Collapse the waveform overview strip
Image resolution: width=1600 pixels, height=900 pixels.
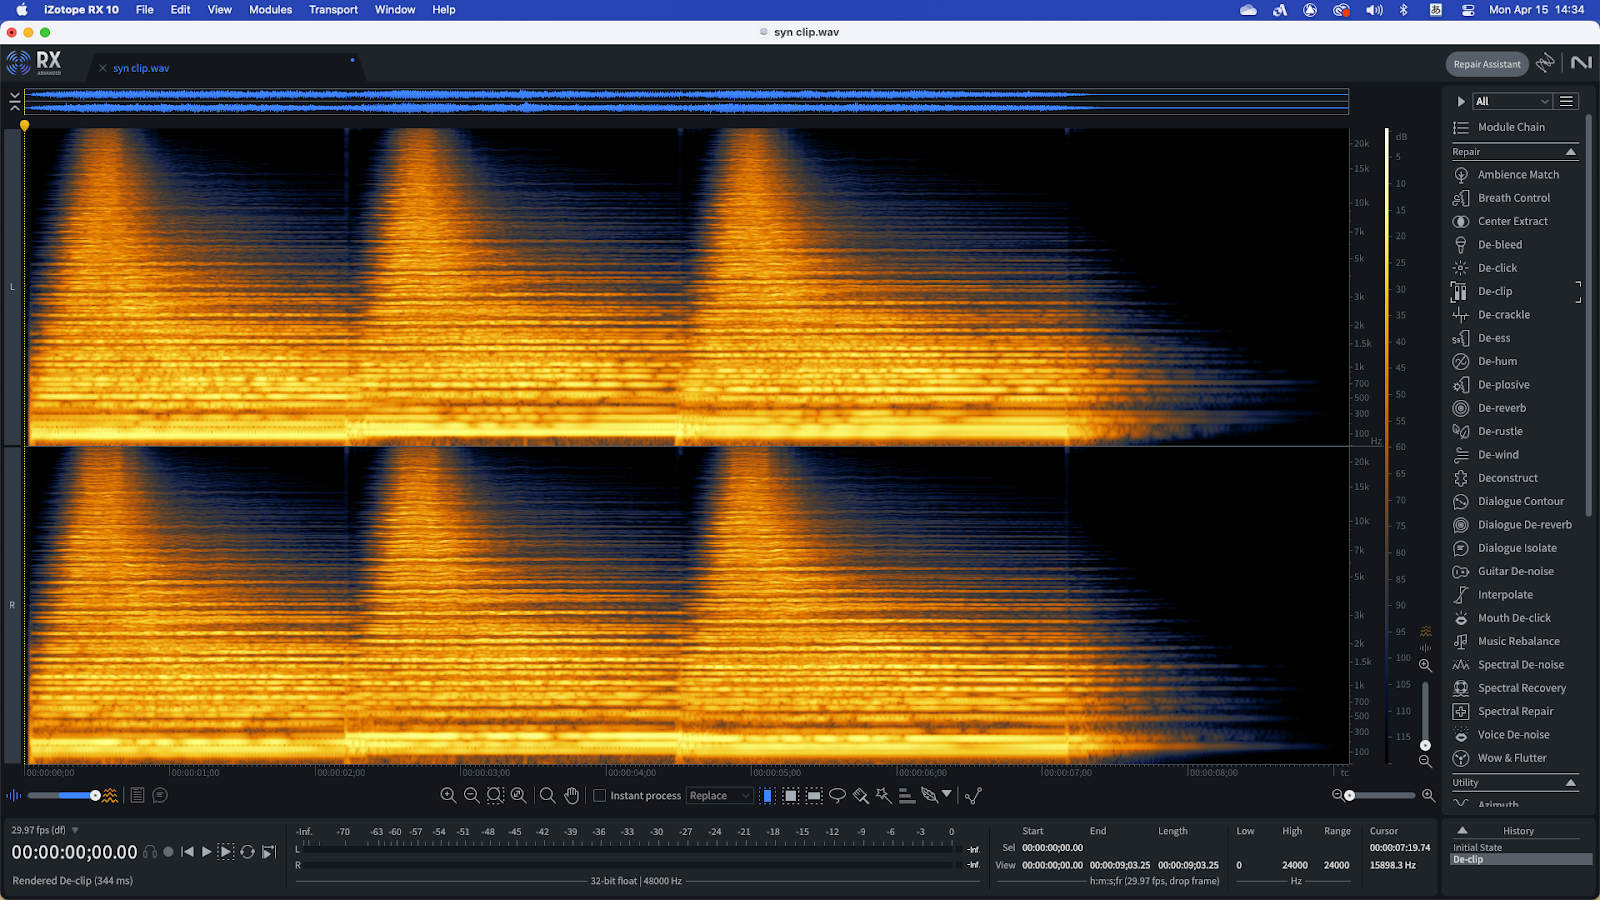click(14, 101)
